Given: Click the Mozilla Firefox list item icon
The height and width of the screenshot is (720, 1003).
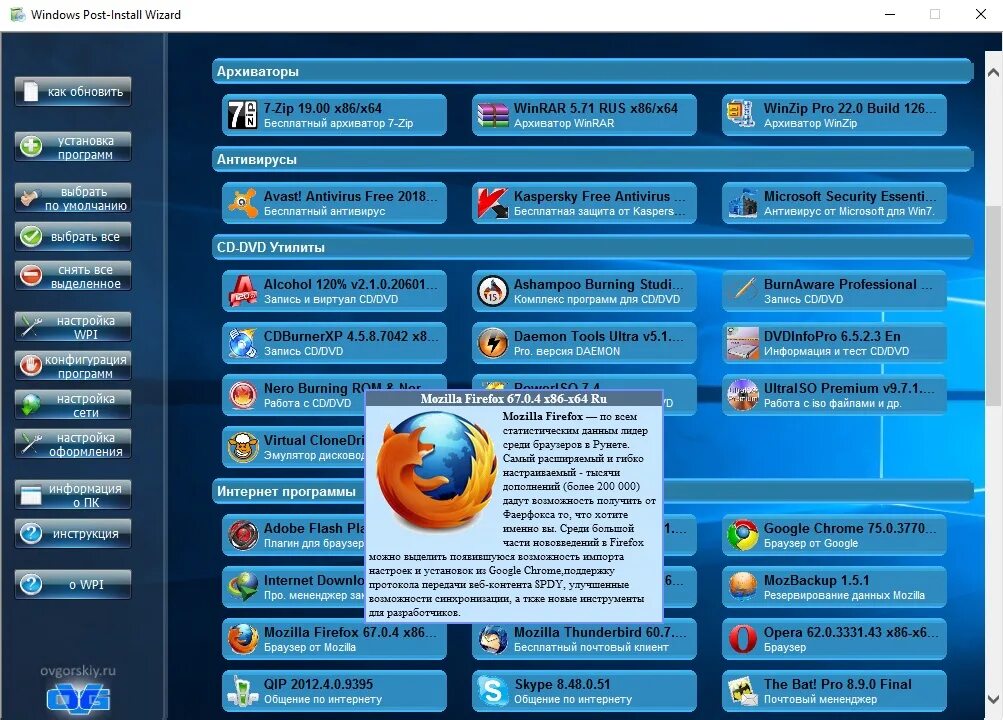Looking at the screenshot, I should coord(242,639).
